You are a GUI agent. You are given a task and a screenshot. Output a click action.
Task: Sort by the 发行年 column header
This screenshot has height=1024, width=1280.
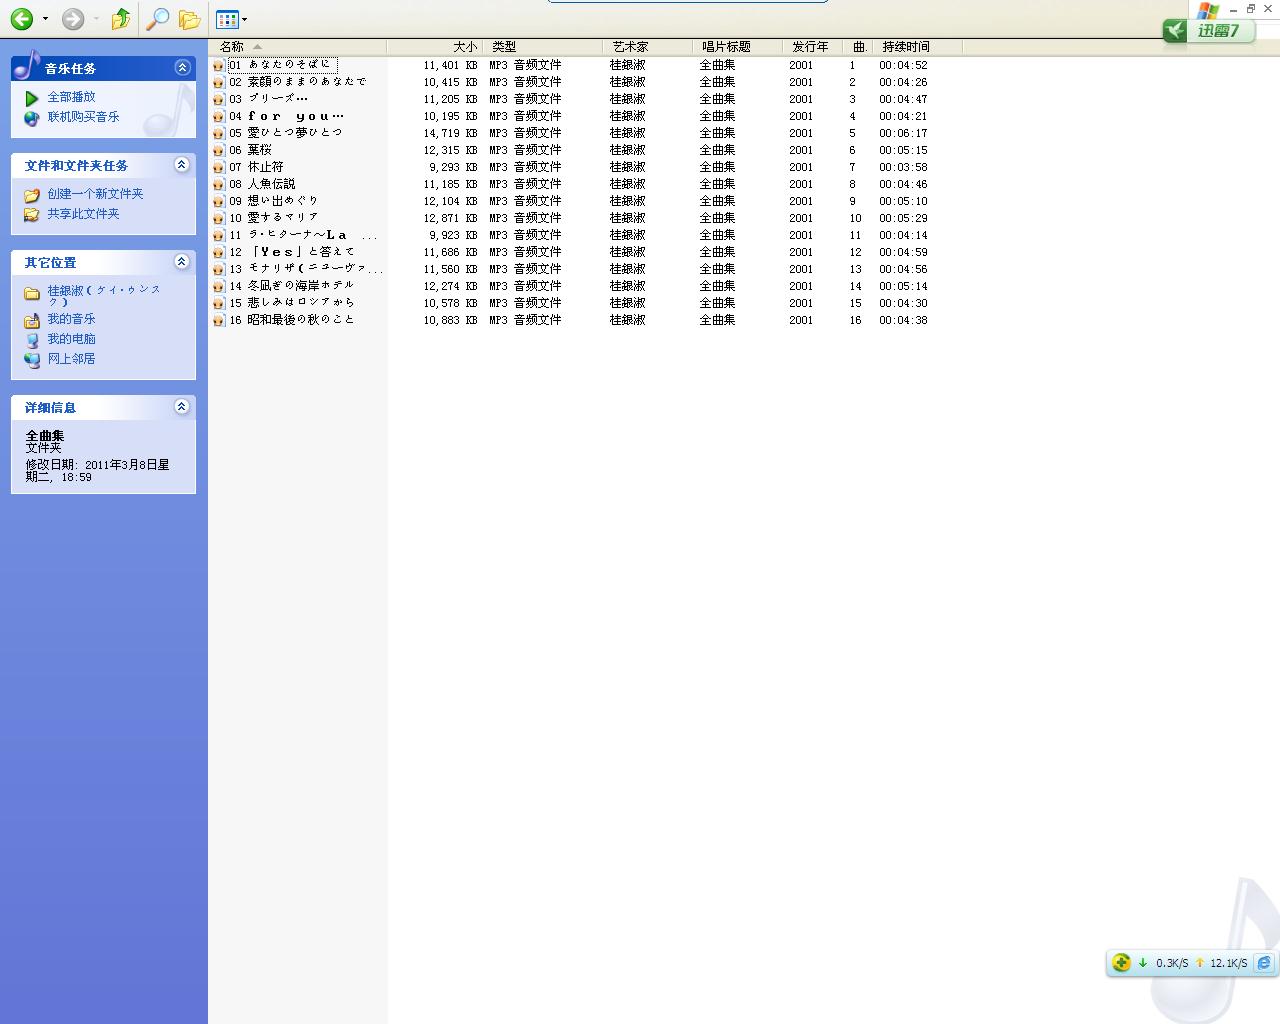point(812,47)
